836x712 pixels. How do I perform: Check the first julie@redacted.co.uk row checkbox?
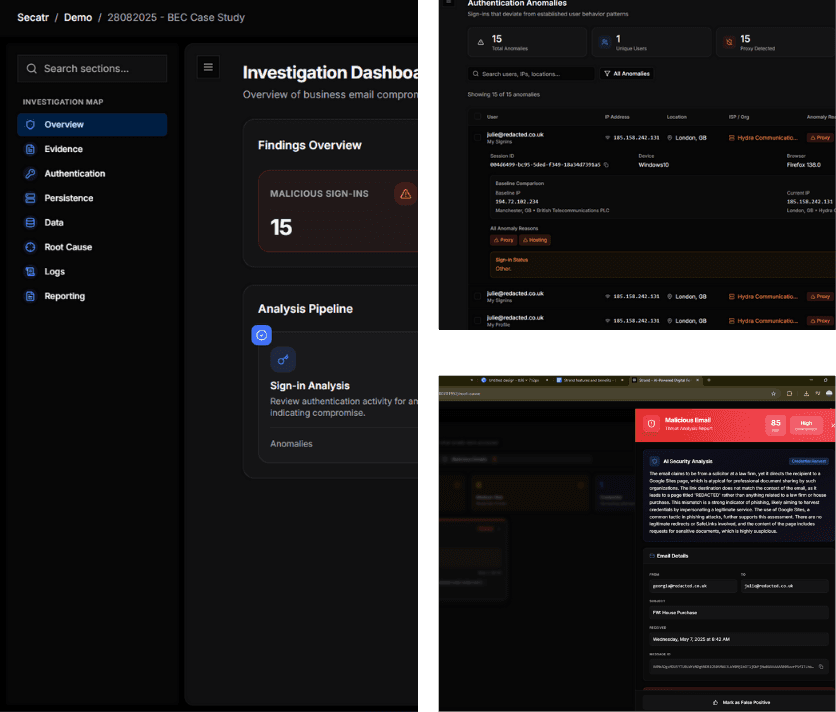point(477,137)
